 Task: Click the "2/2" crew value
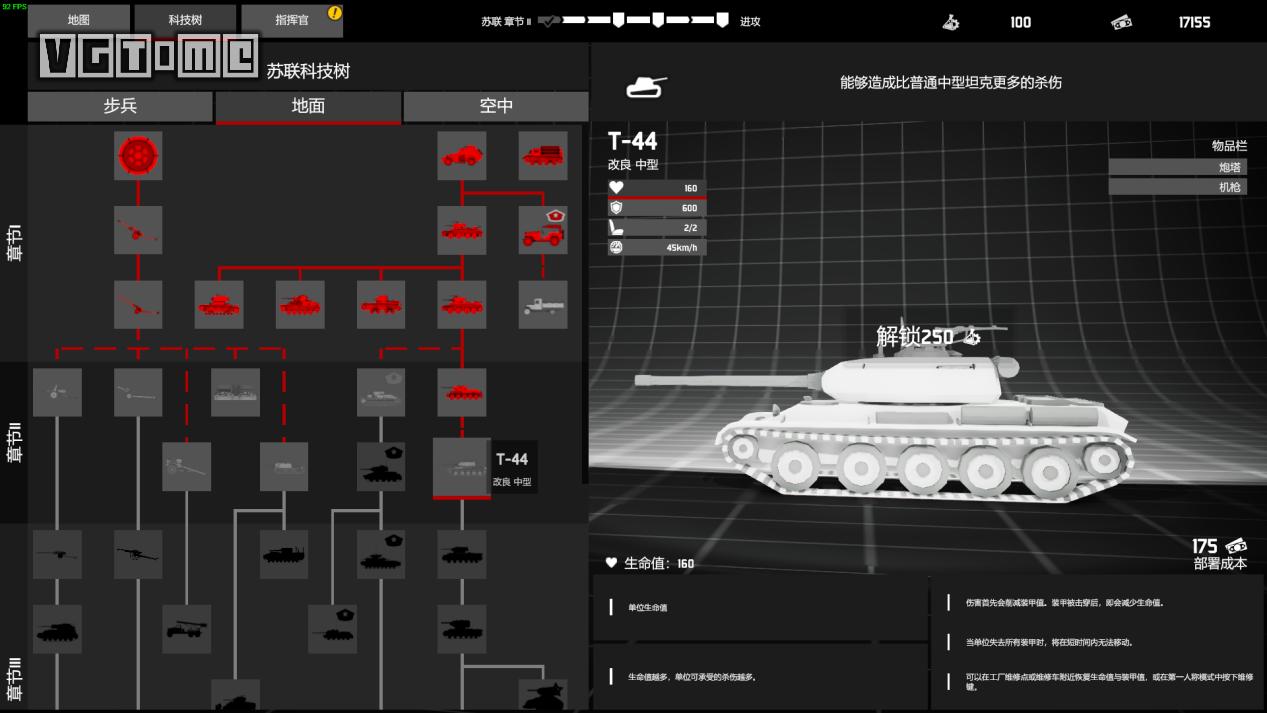click(690, 228)
